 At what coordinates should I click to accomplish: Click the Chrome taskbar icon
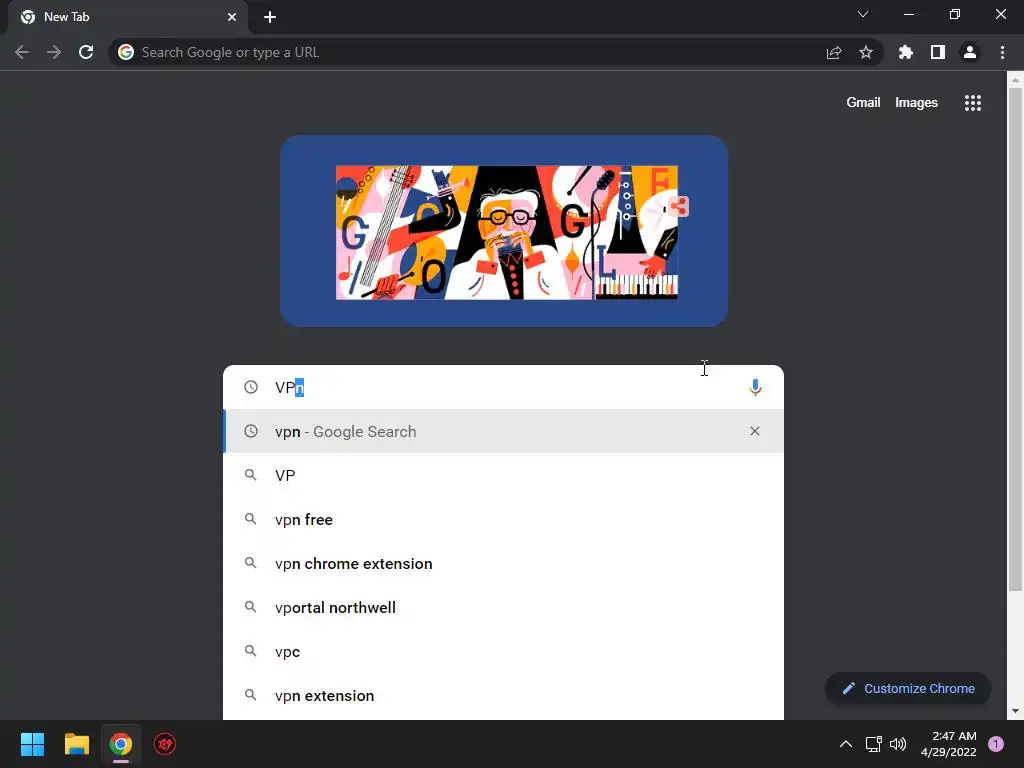pyautogui.click(x=121, y=744)
